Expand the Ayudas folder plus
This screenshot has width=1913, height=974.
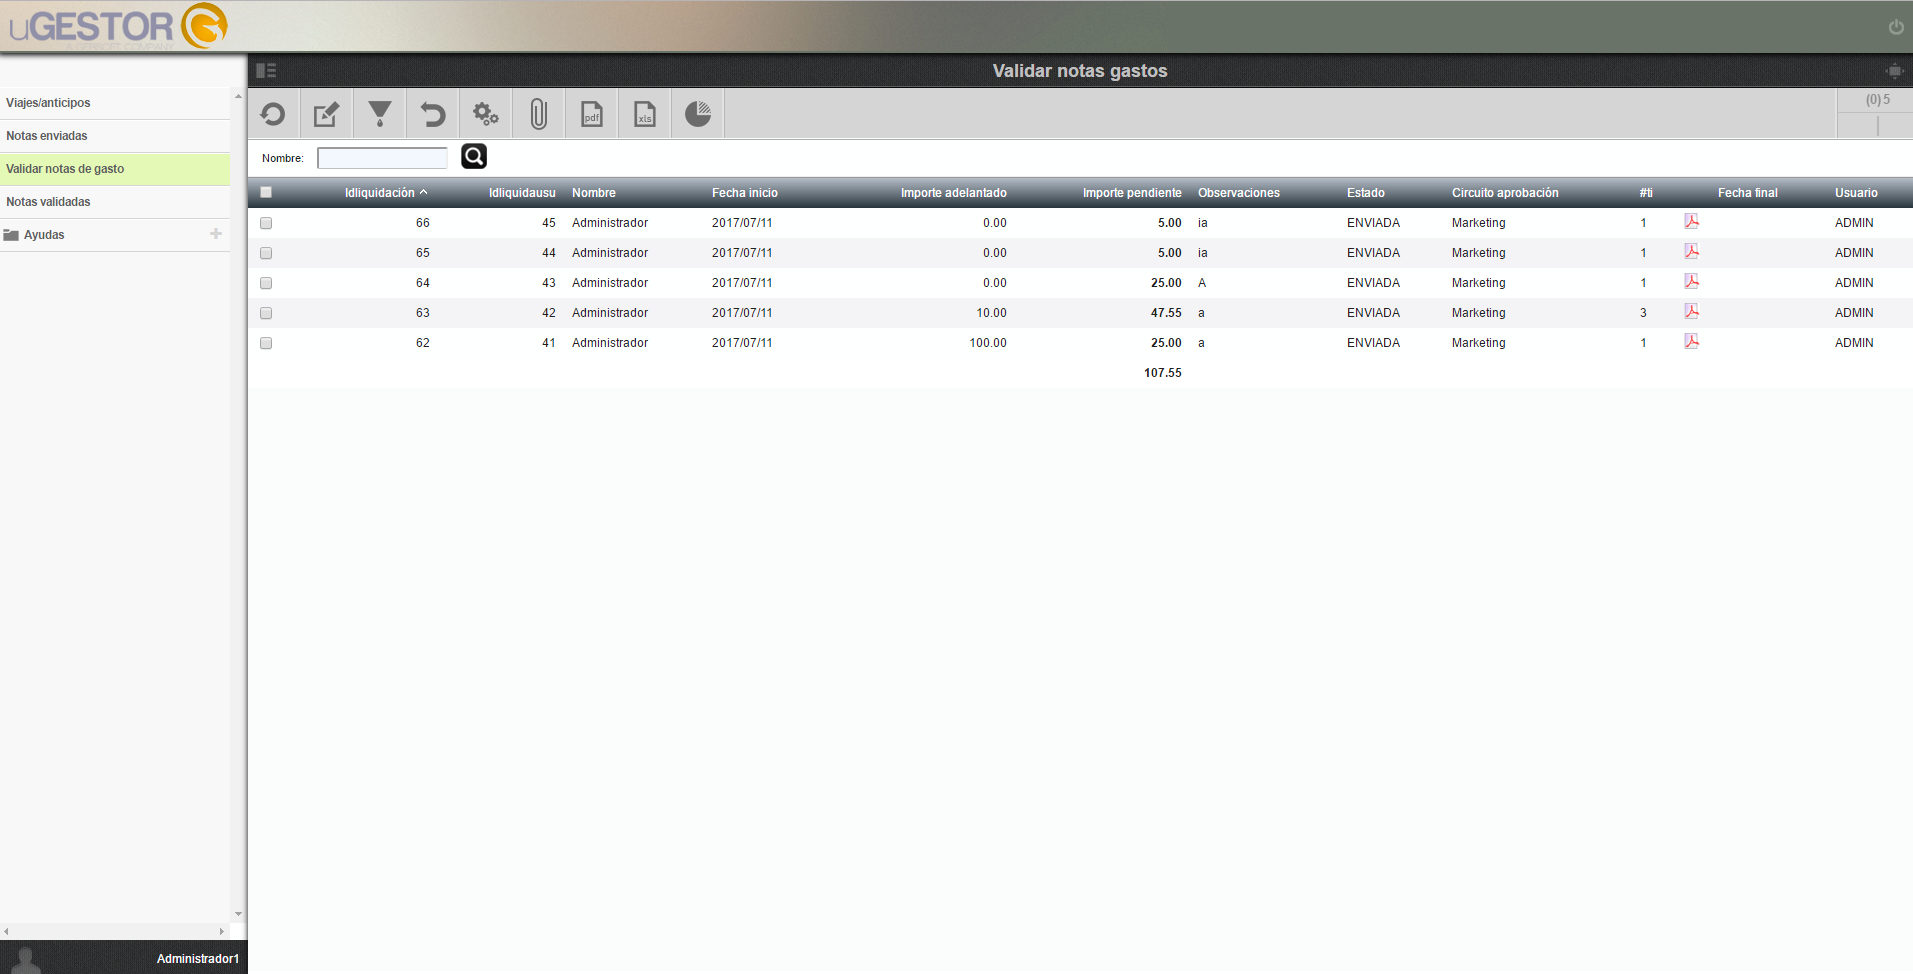tap(215, 234)
